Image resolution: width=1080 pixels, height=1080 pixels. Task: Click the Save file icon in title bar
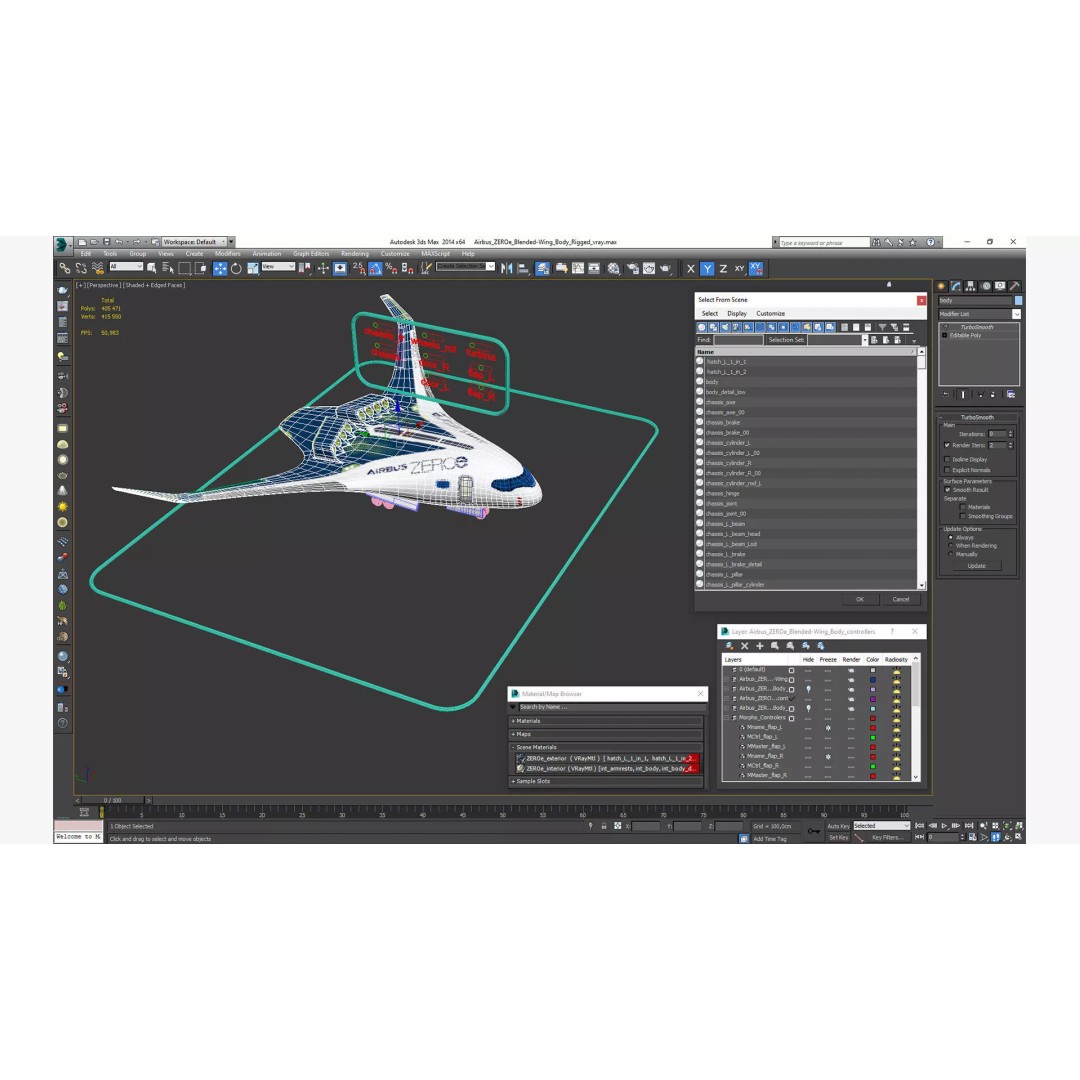[106, 242]
